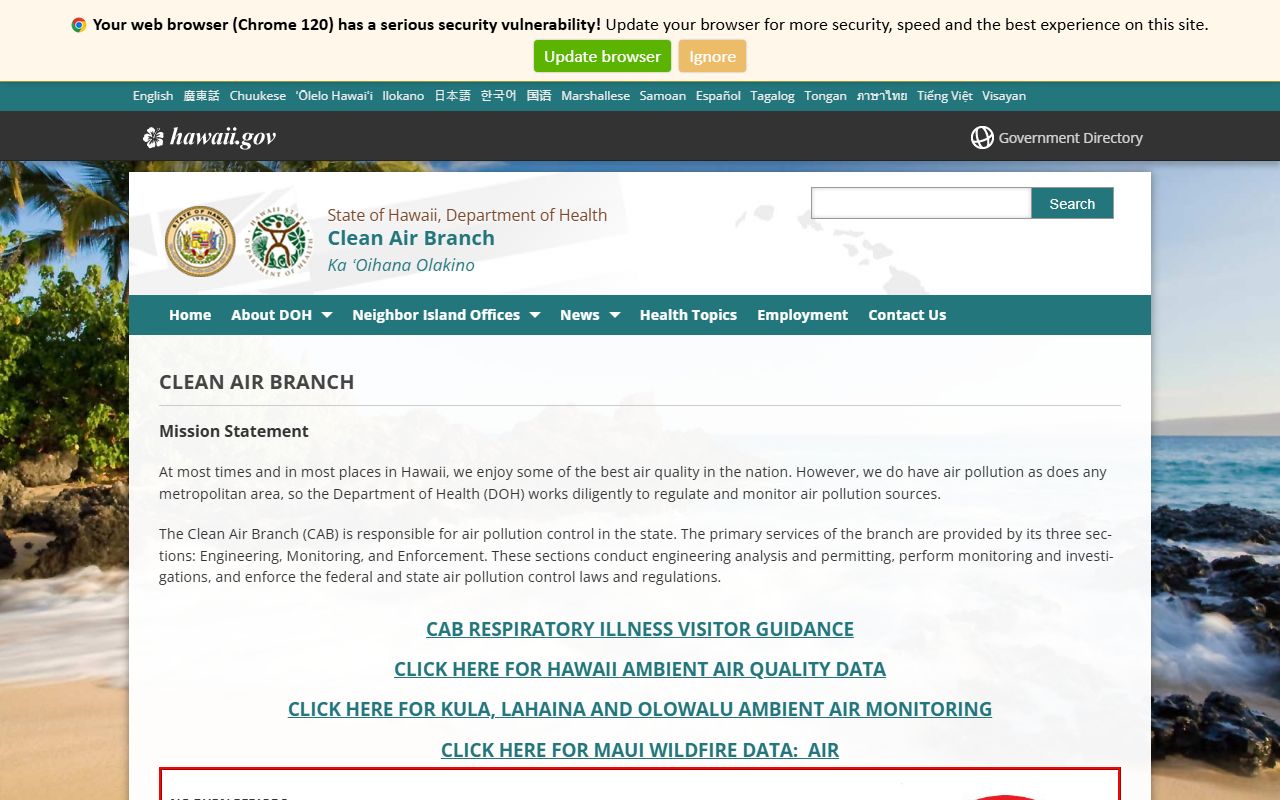Click the CLEAN AIR BRANCH page heading
This screenshot has width=1280, height=800.
(x=257, y=382)
